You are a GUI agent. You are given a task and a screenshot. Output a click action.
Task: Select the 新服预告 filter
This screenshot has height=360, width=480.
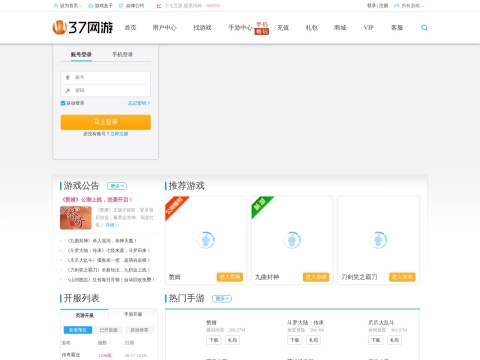click(78, 330)
